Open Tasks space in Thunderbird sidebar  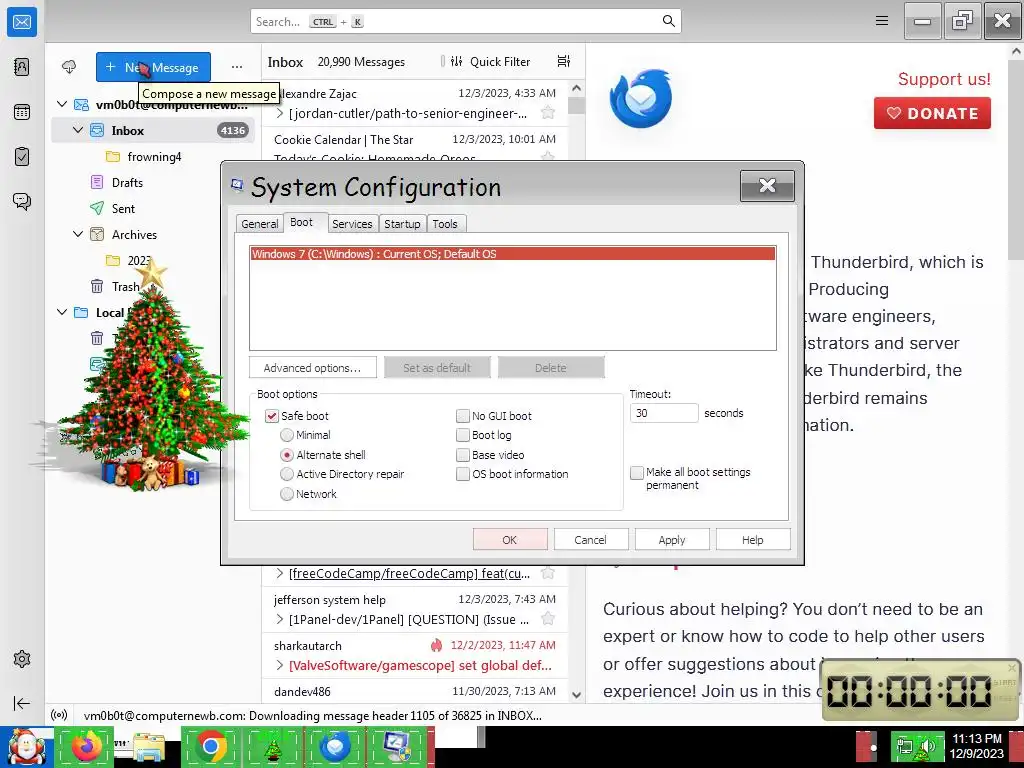point(22,157)
